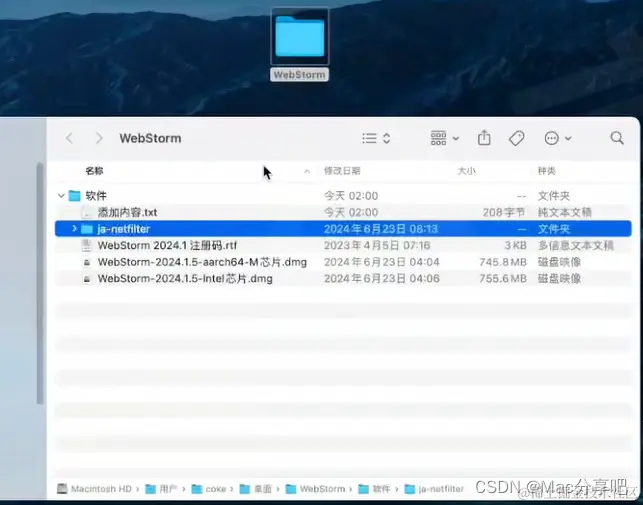Select the 添加内容.txt file
The height and width of the screenshot is (505, 643).
tap(127, 212)
